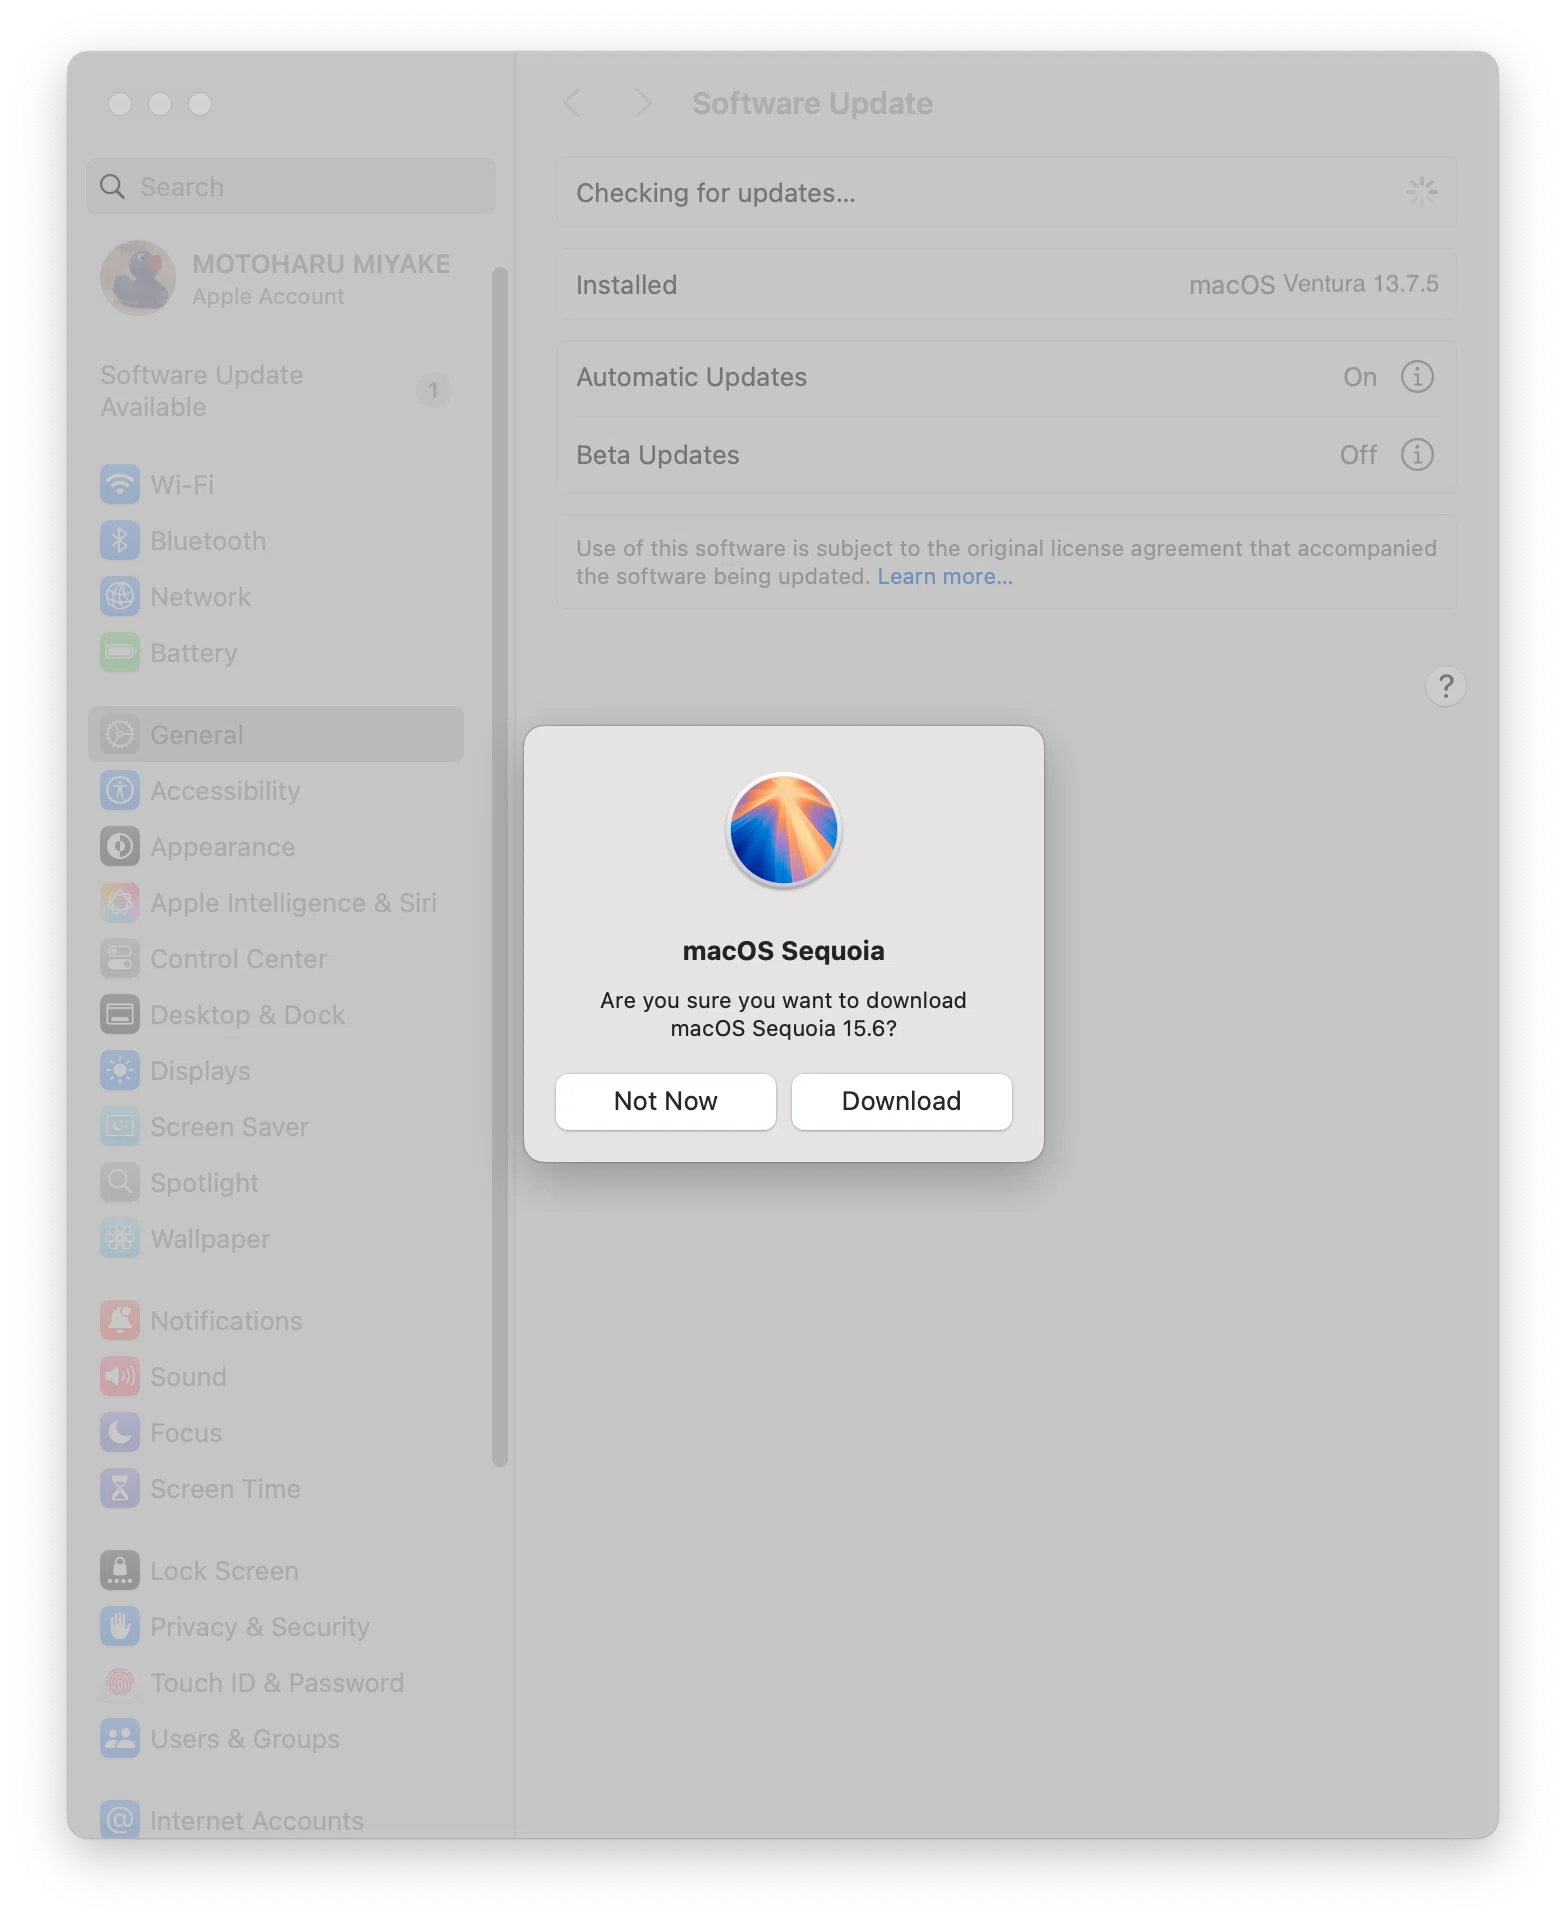Open the Accessibility icon
This screenshot has width=1566, height=1922.
120,791
